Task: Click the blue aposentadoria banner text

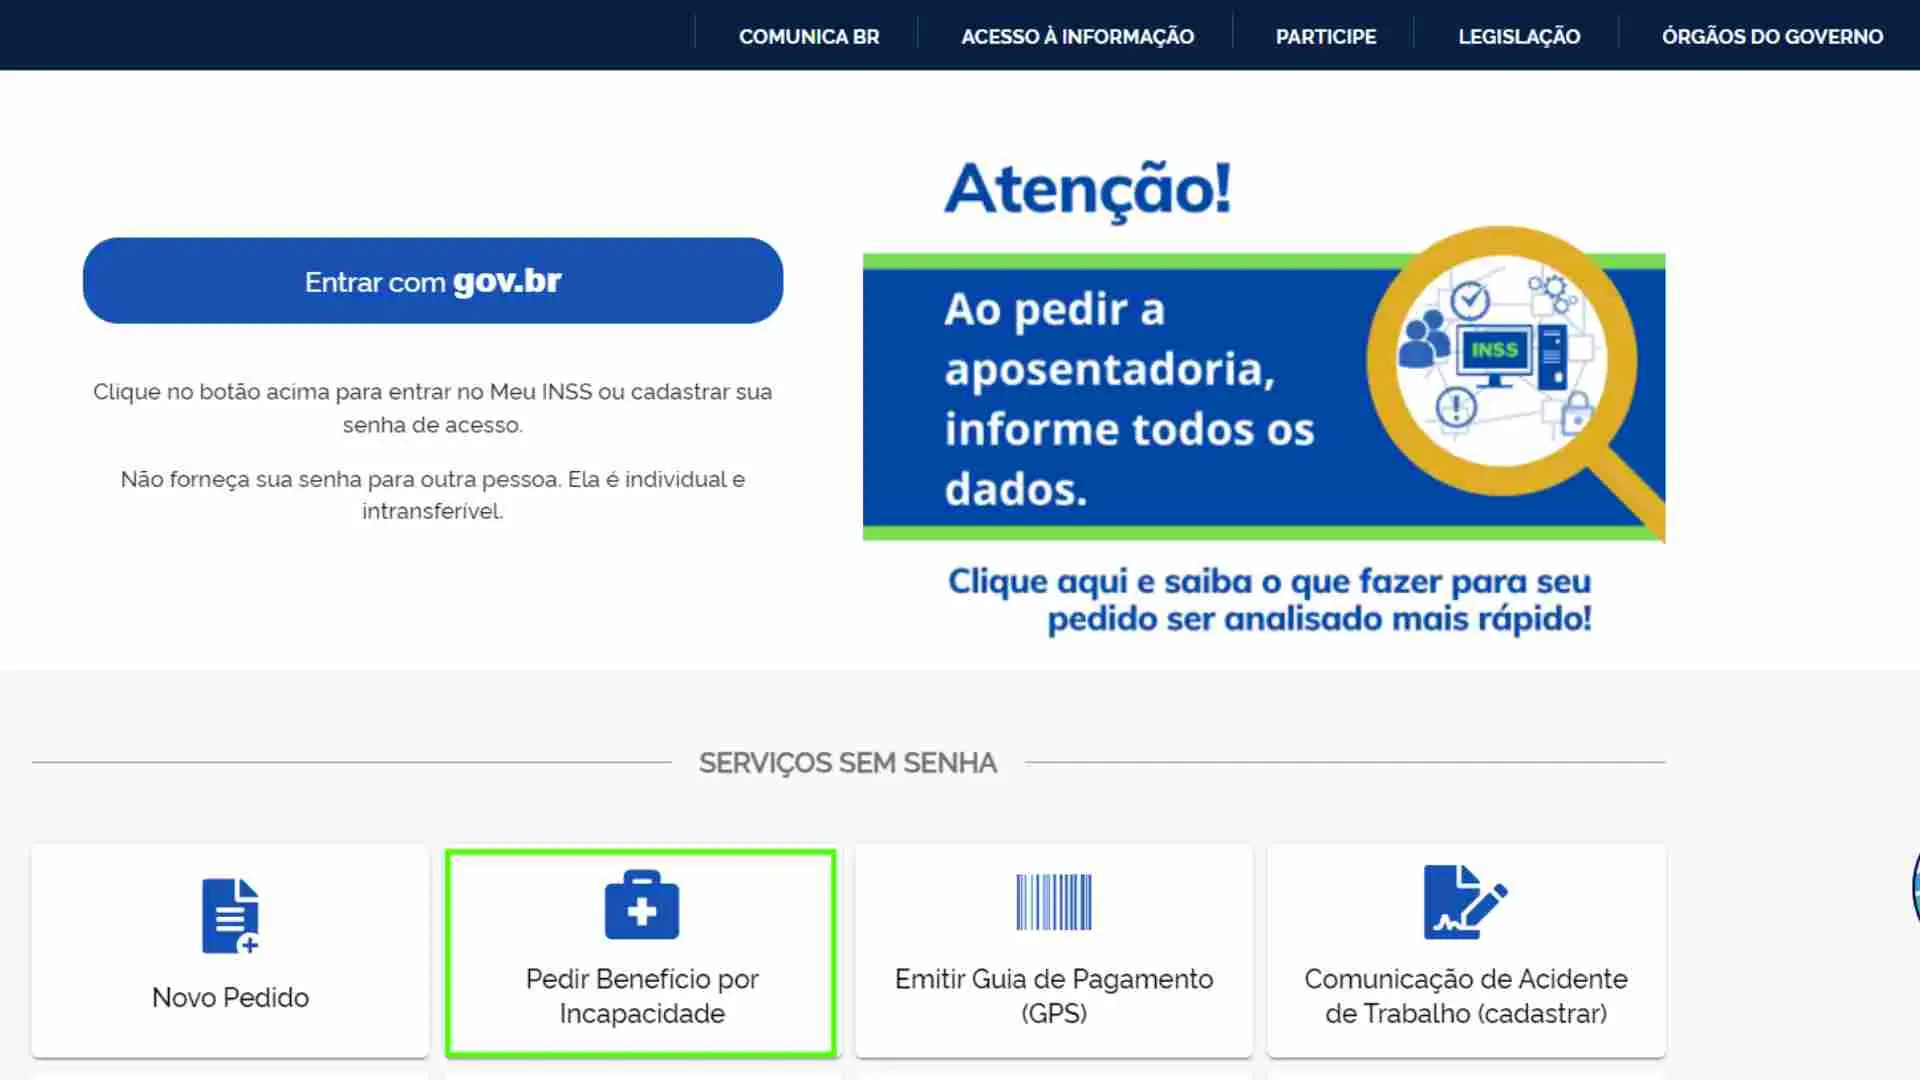Action: [1129, 399]
